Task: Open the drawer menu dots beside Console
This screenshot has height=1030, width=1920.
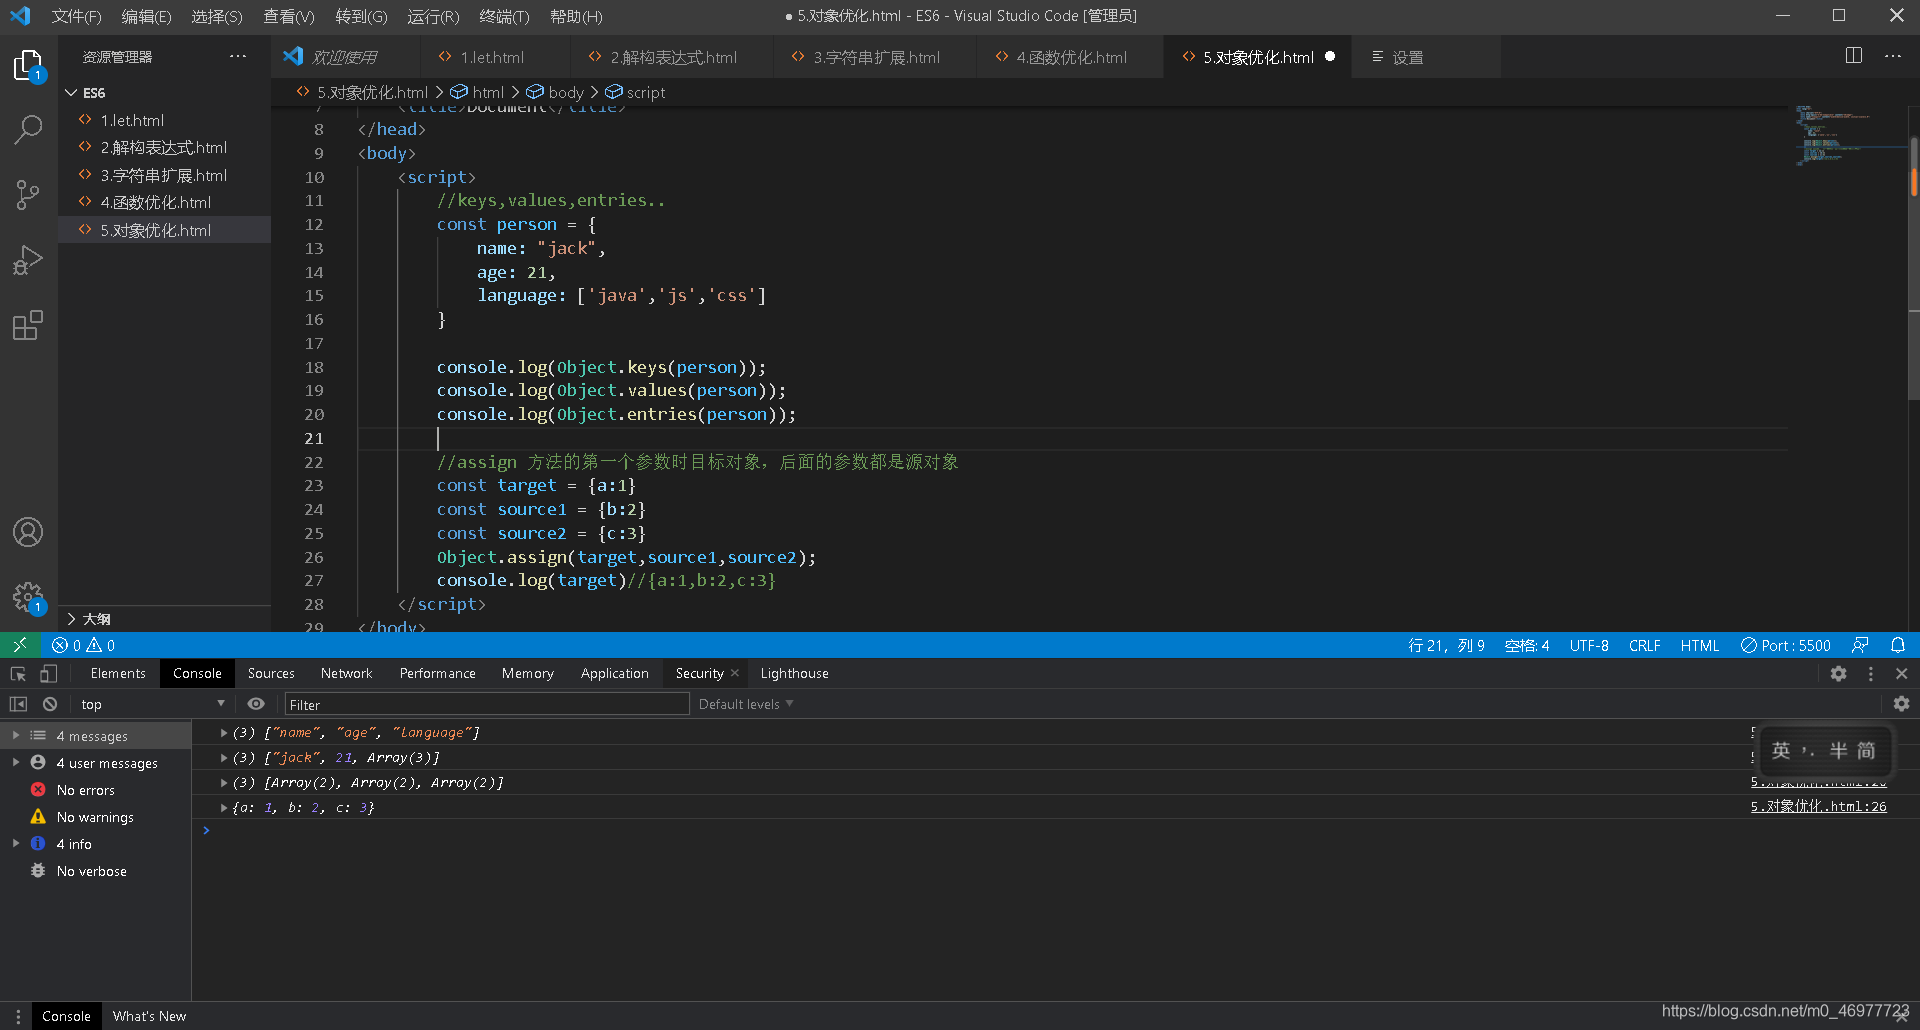Action: click(x=18, y=1016)
